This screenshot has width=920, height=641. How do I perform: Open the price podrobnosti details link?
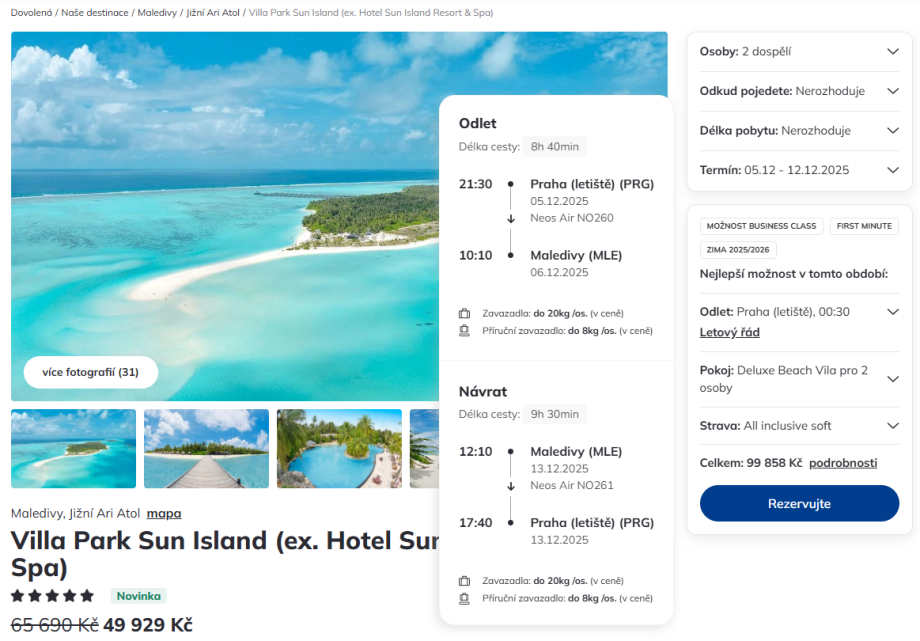coord(843,463)
